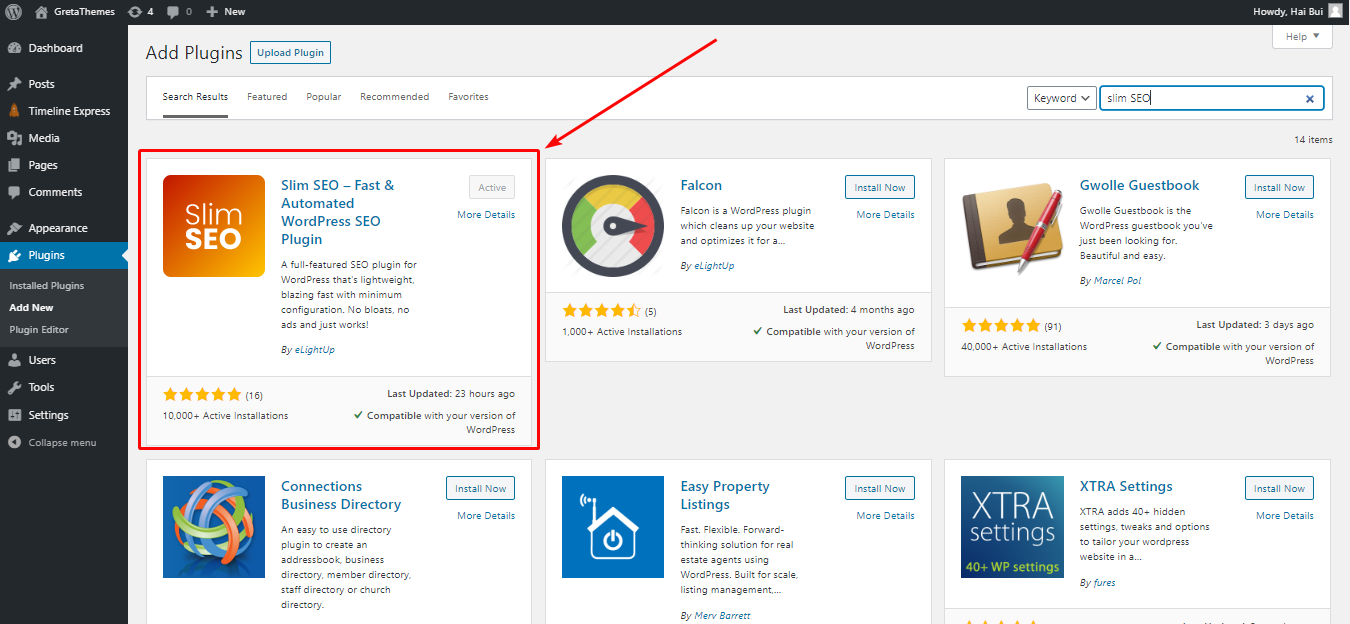Click the Upload Plugin button
Screen dimensions: 1350x624
tap(290, 52)
